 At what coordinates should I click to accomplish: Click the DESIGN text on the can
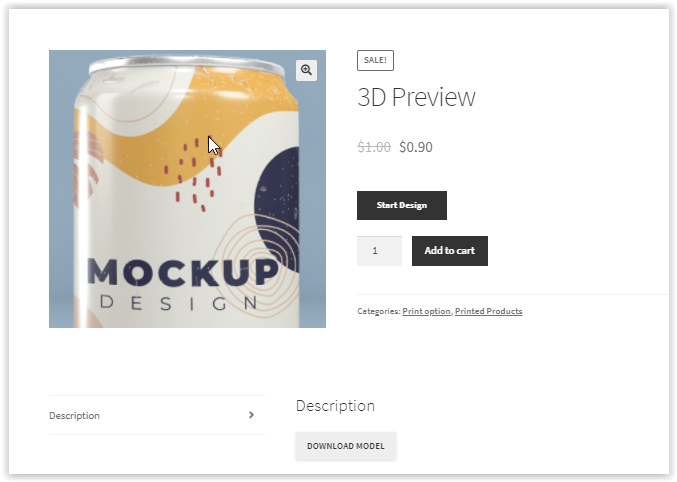(179, 303)
